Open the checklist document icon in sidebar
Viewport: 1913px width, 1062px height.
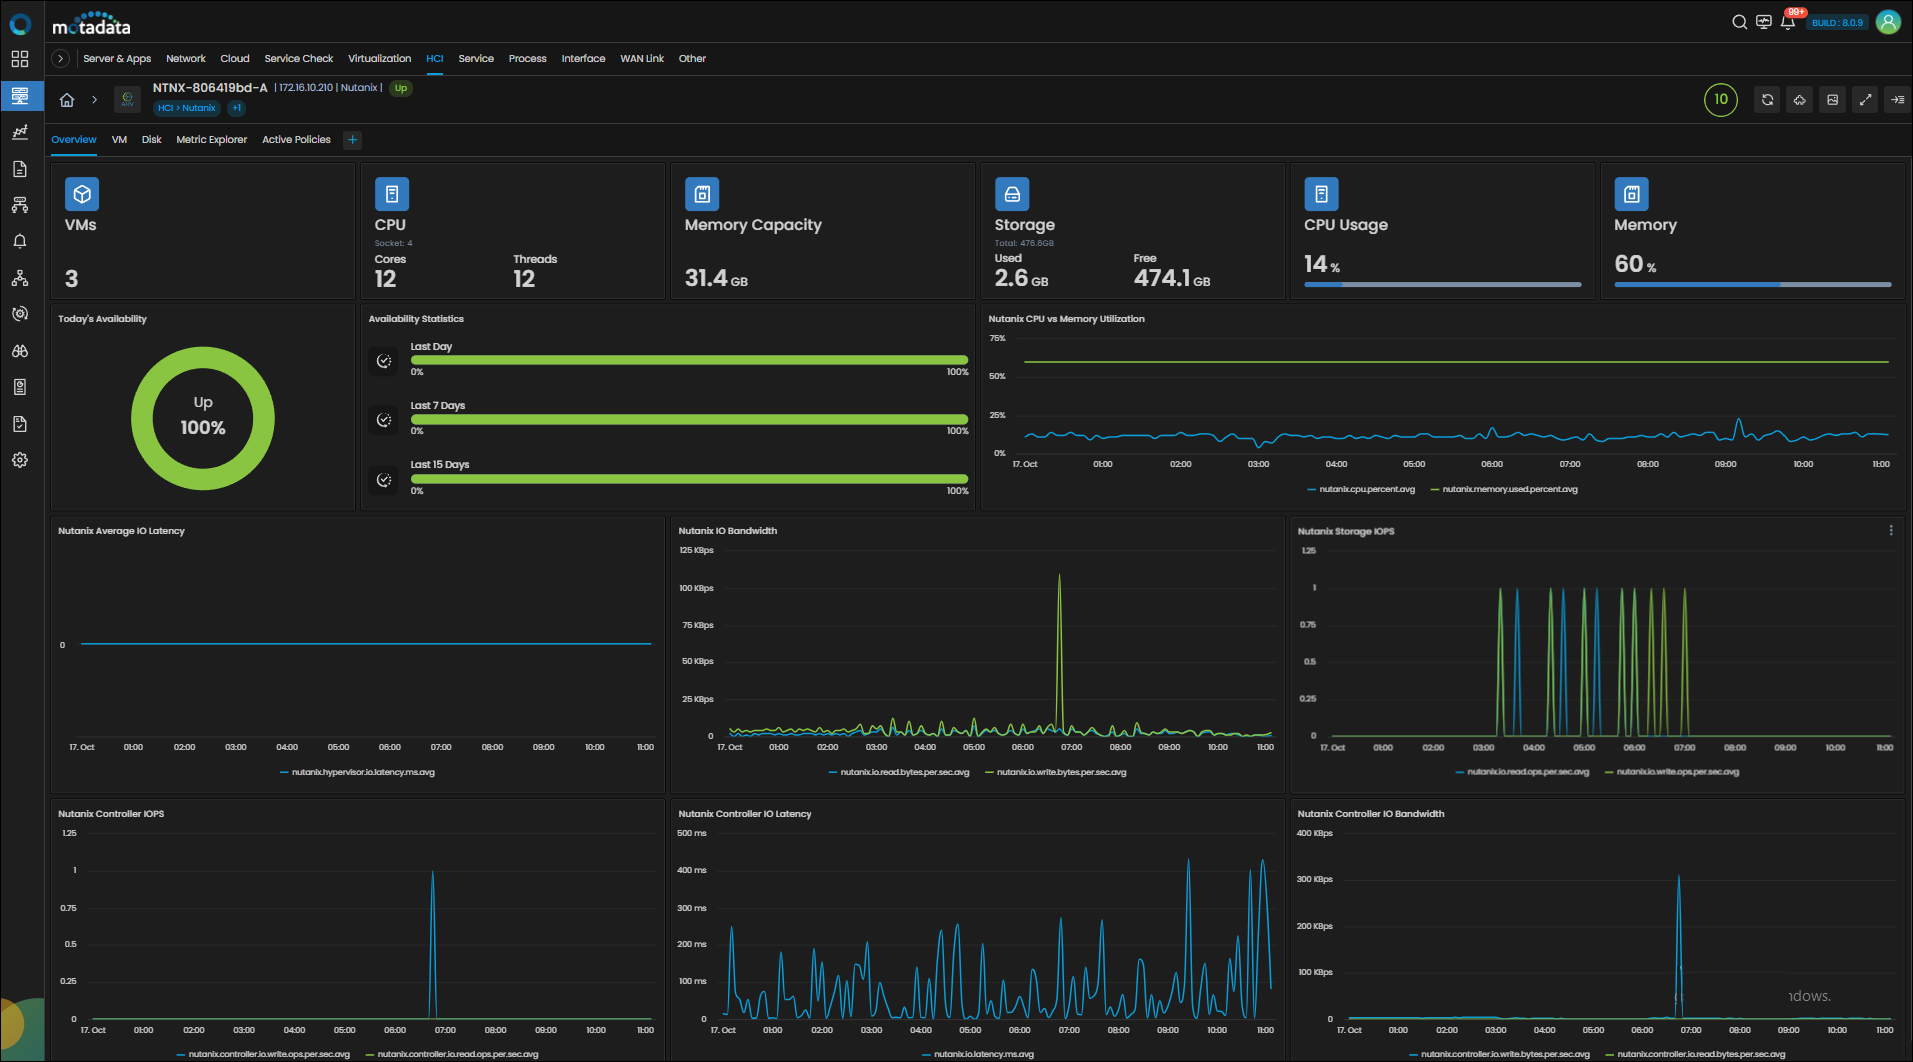coord(20,424)
